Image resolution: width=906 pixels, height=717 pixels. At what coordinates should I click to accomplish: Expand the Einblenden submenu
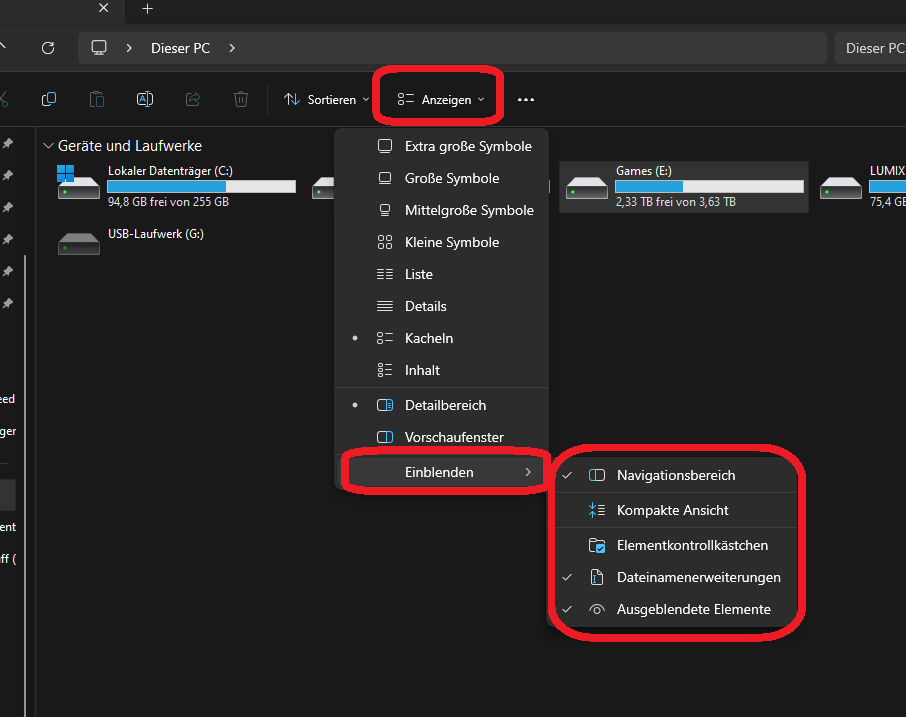pos(441,472)
